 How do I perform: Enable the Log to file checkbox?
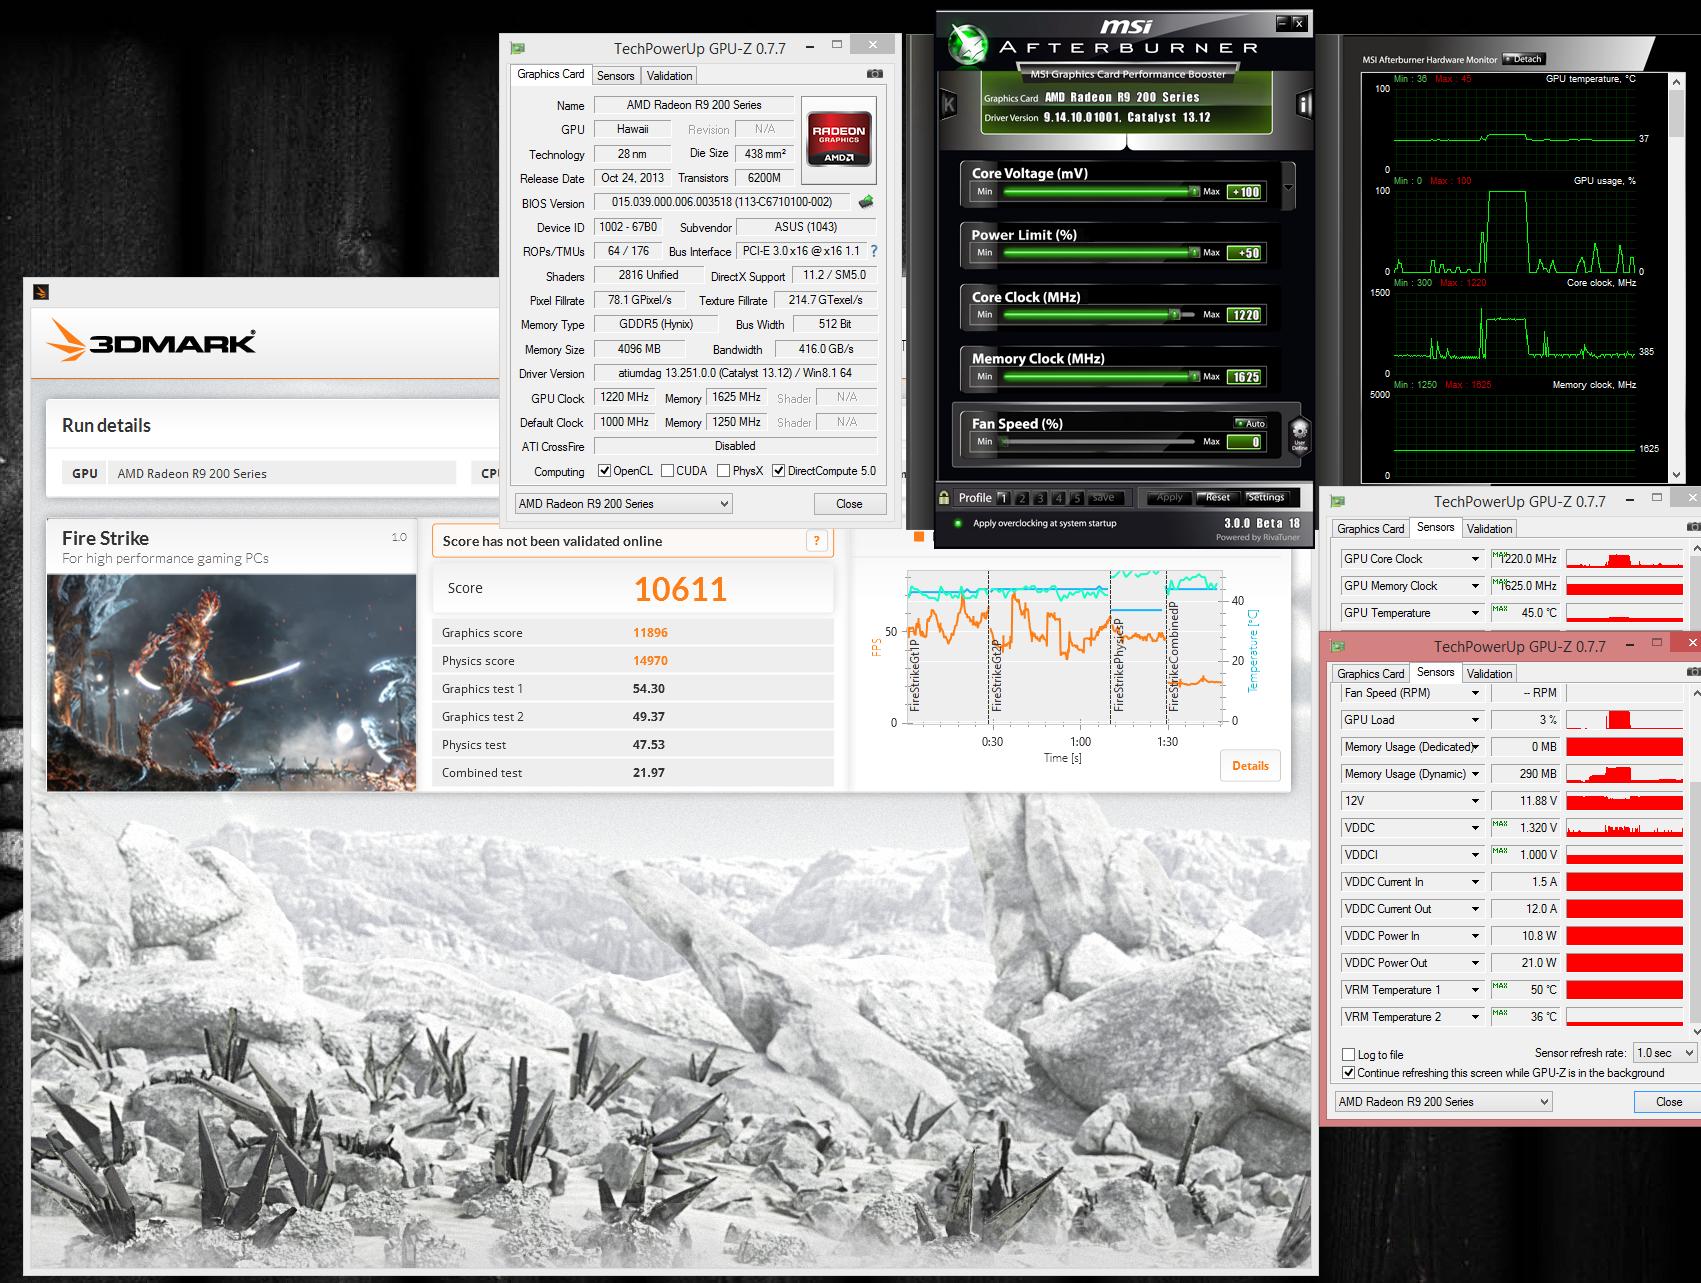pyautogui.click(x=1349, y=1054)
